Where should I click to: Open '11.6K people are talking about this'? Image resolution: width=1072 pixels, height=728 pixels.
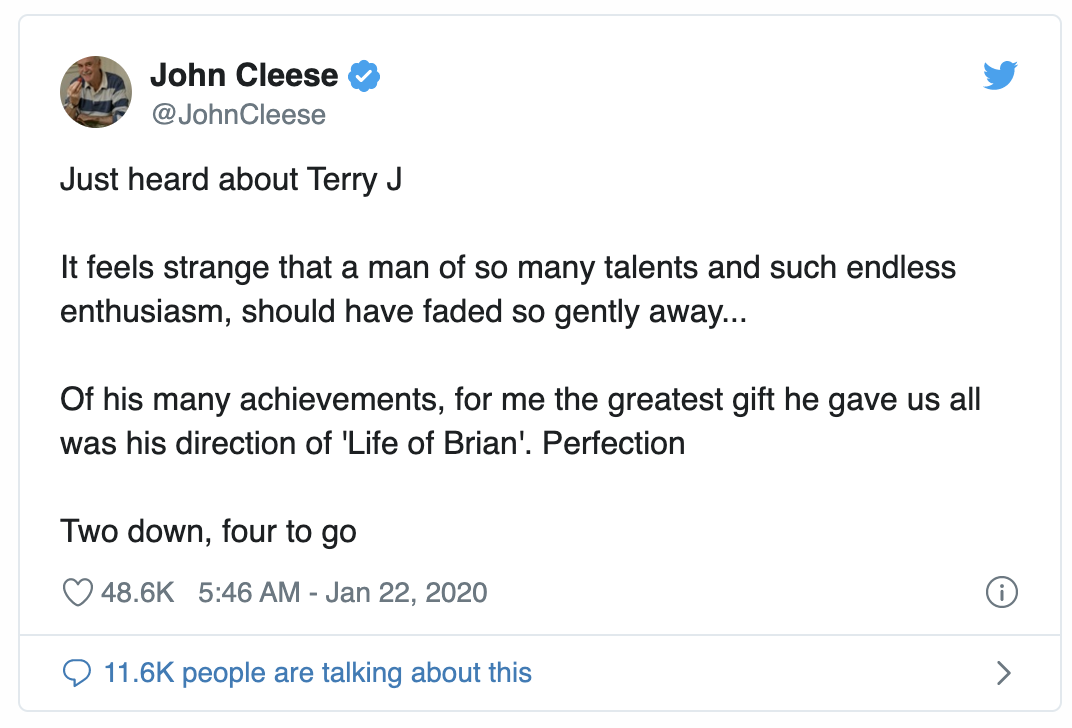click(x=317, y=672)
